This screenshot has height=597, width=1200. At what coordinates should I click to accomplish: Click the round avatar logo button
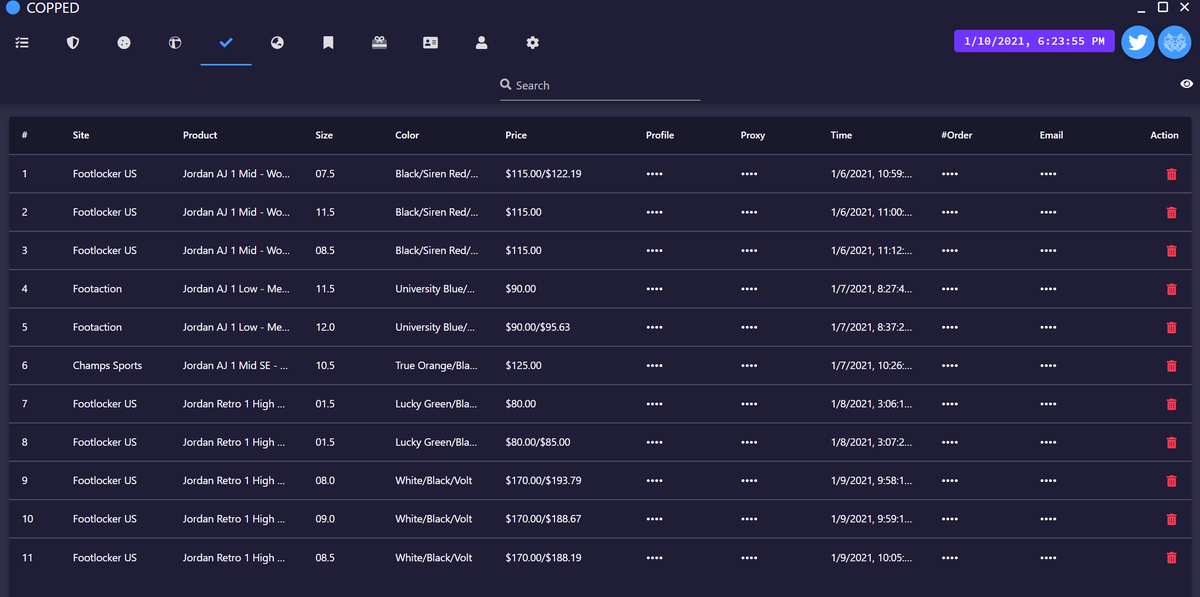coord(1174,42)
